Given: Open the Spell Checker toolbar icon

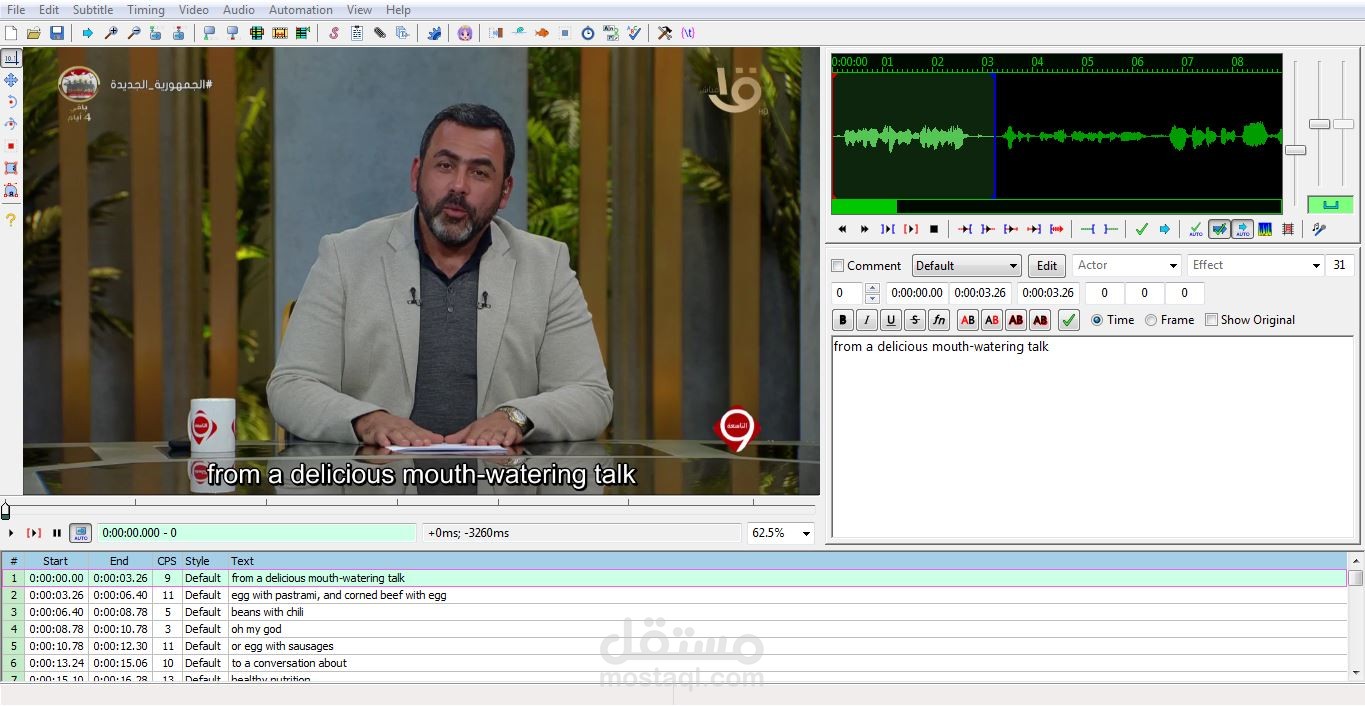Looking at the screenshot, I should pos(634,33).
